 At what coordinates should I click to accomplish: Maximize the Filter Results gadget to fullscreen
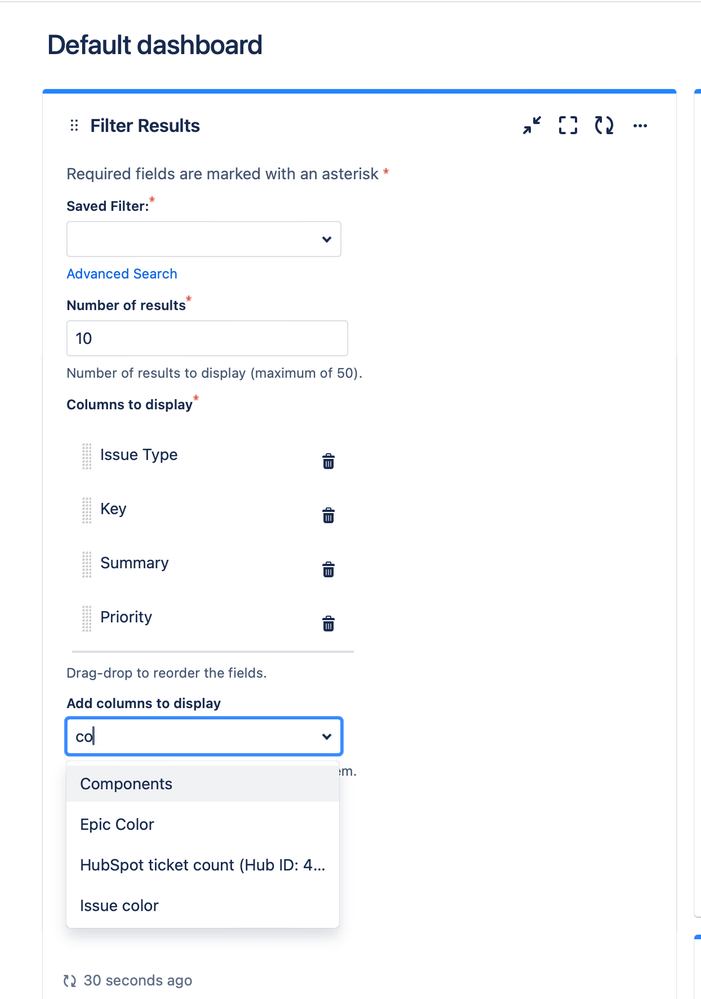[568, 126]
